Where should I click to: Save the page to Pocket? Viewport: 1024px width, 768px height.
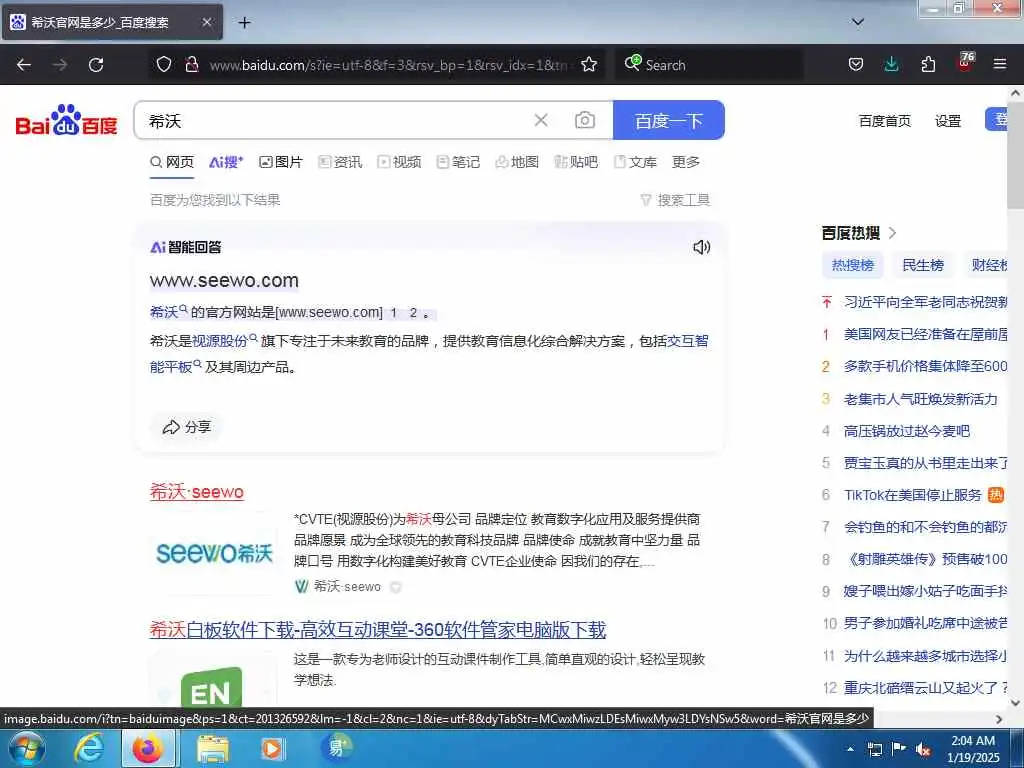tap(856, 64)
